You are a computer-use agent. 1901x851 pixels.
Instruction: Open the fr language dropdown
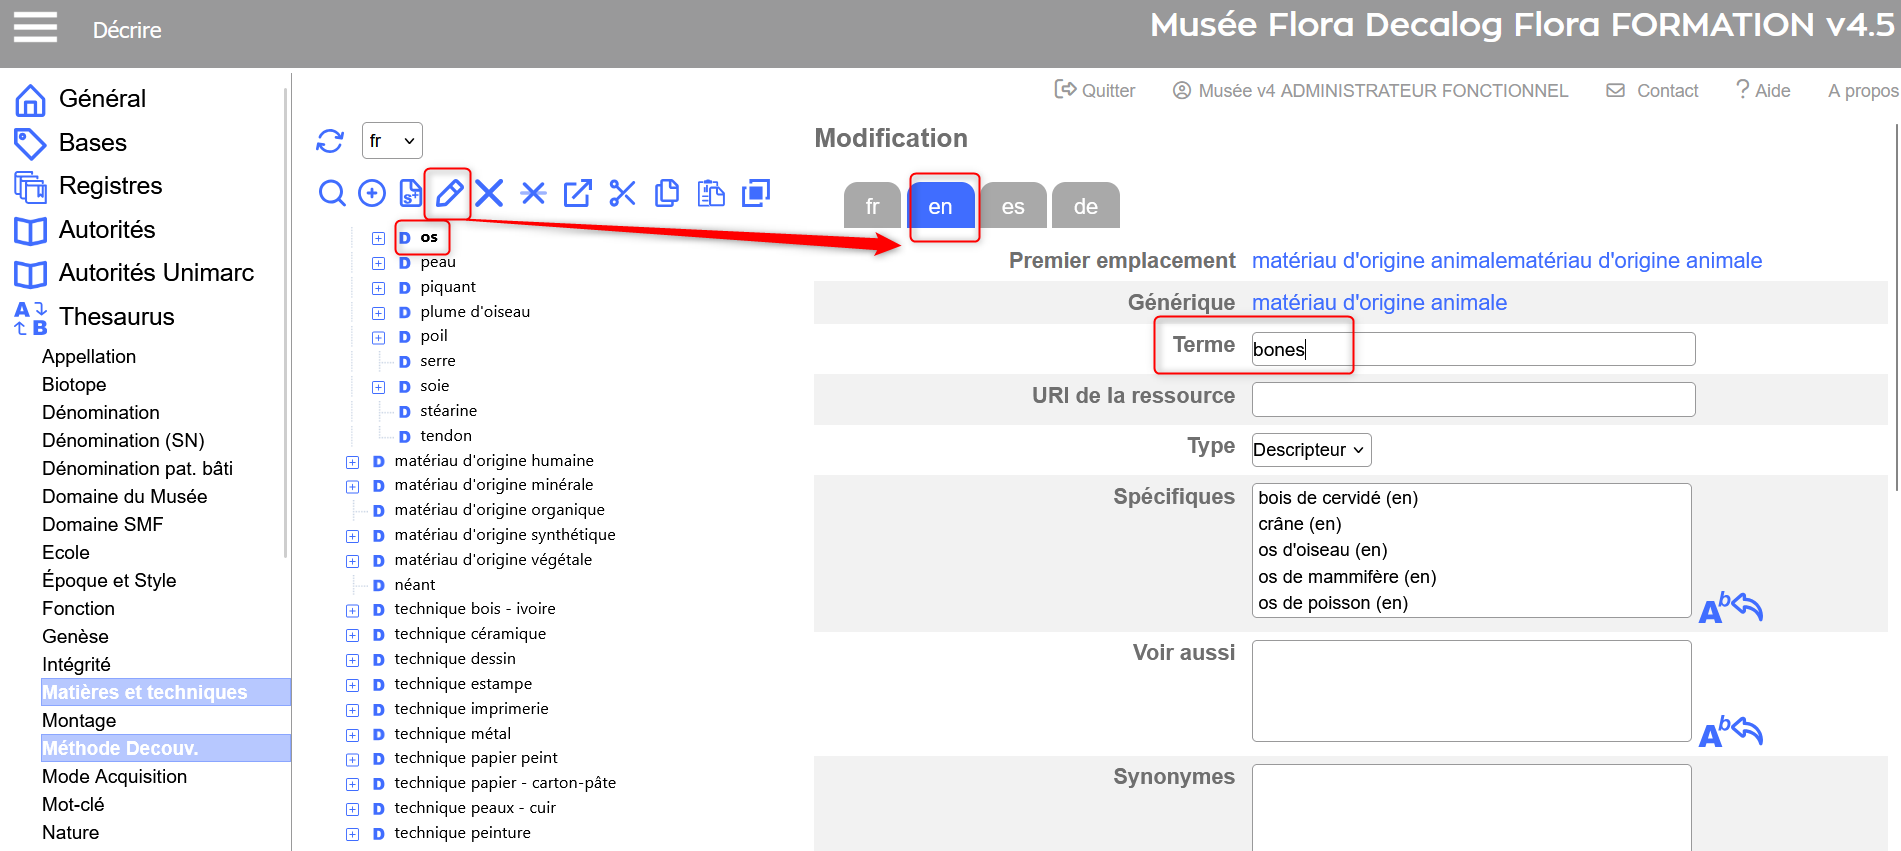(392, 141)
